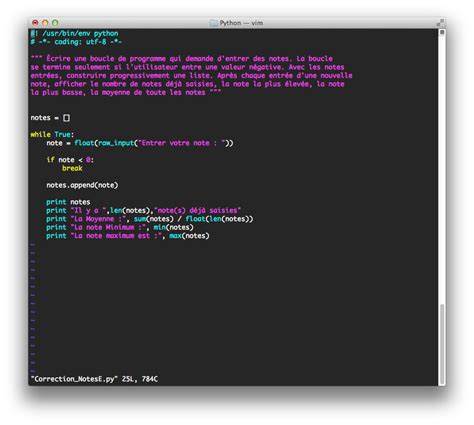Click the "# -*- coding: utf-8 -*-" line
474x425 pixels.
76,42
